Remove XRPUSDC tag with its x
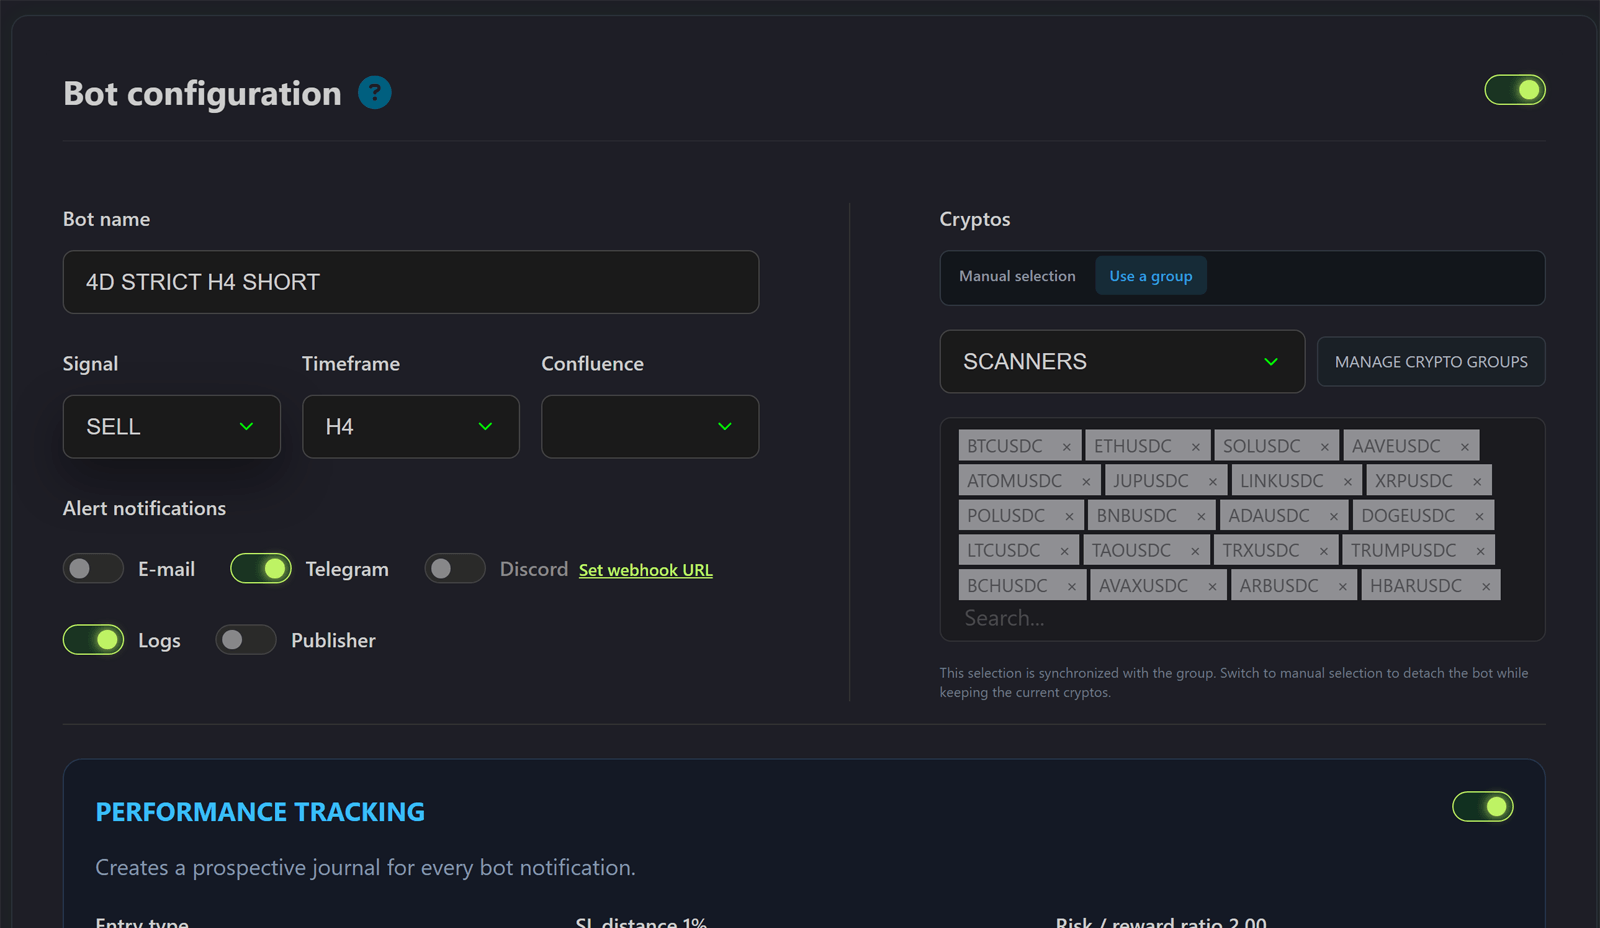The width and height of the screenshot is (1600, 928). (1477, 482)
